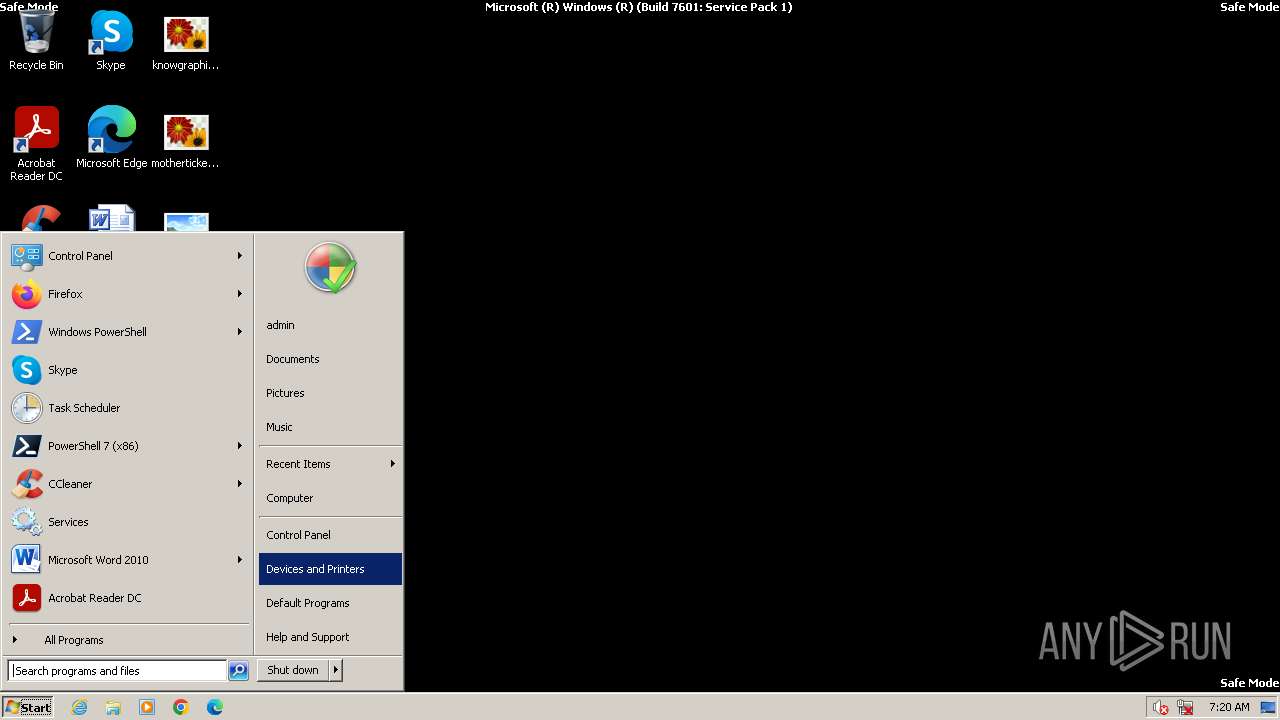Open Internet Explorer from the taskbar
The width and height of the screenshot is (1280, 720).
[x=79, y=707]
